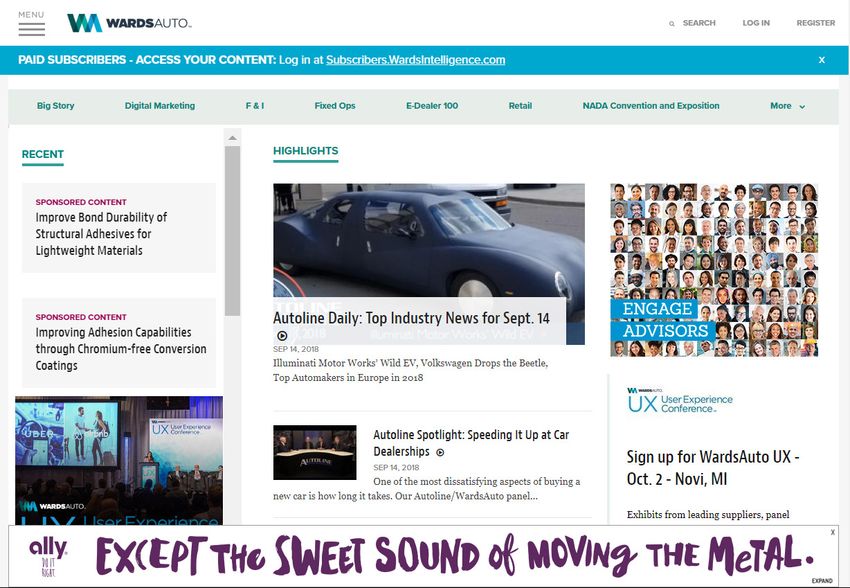Select F & I in the navigation bar
This screenshot has width=850, height=588.
(255, 106)
